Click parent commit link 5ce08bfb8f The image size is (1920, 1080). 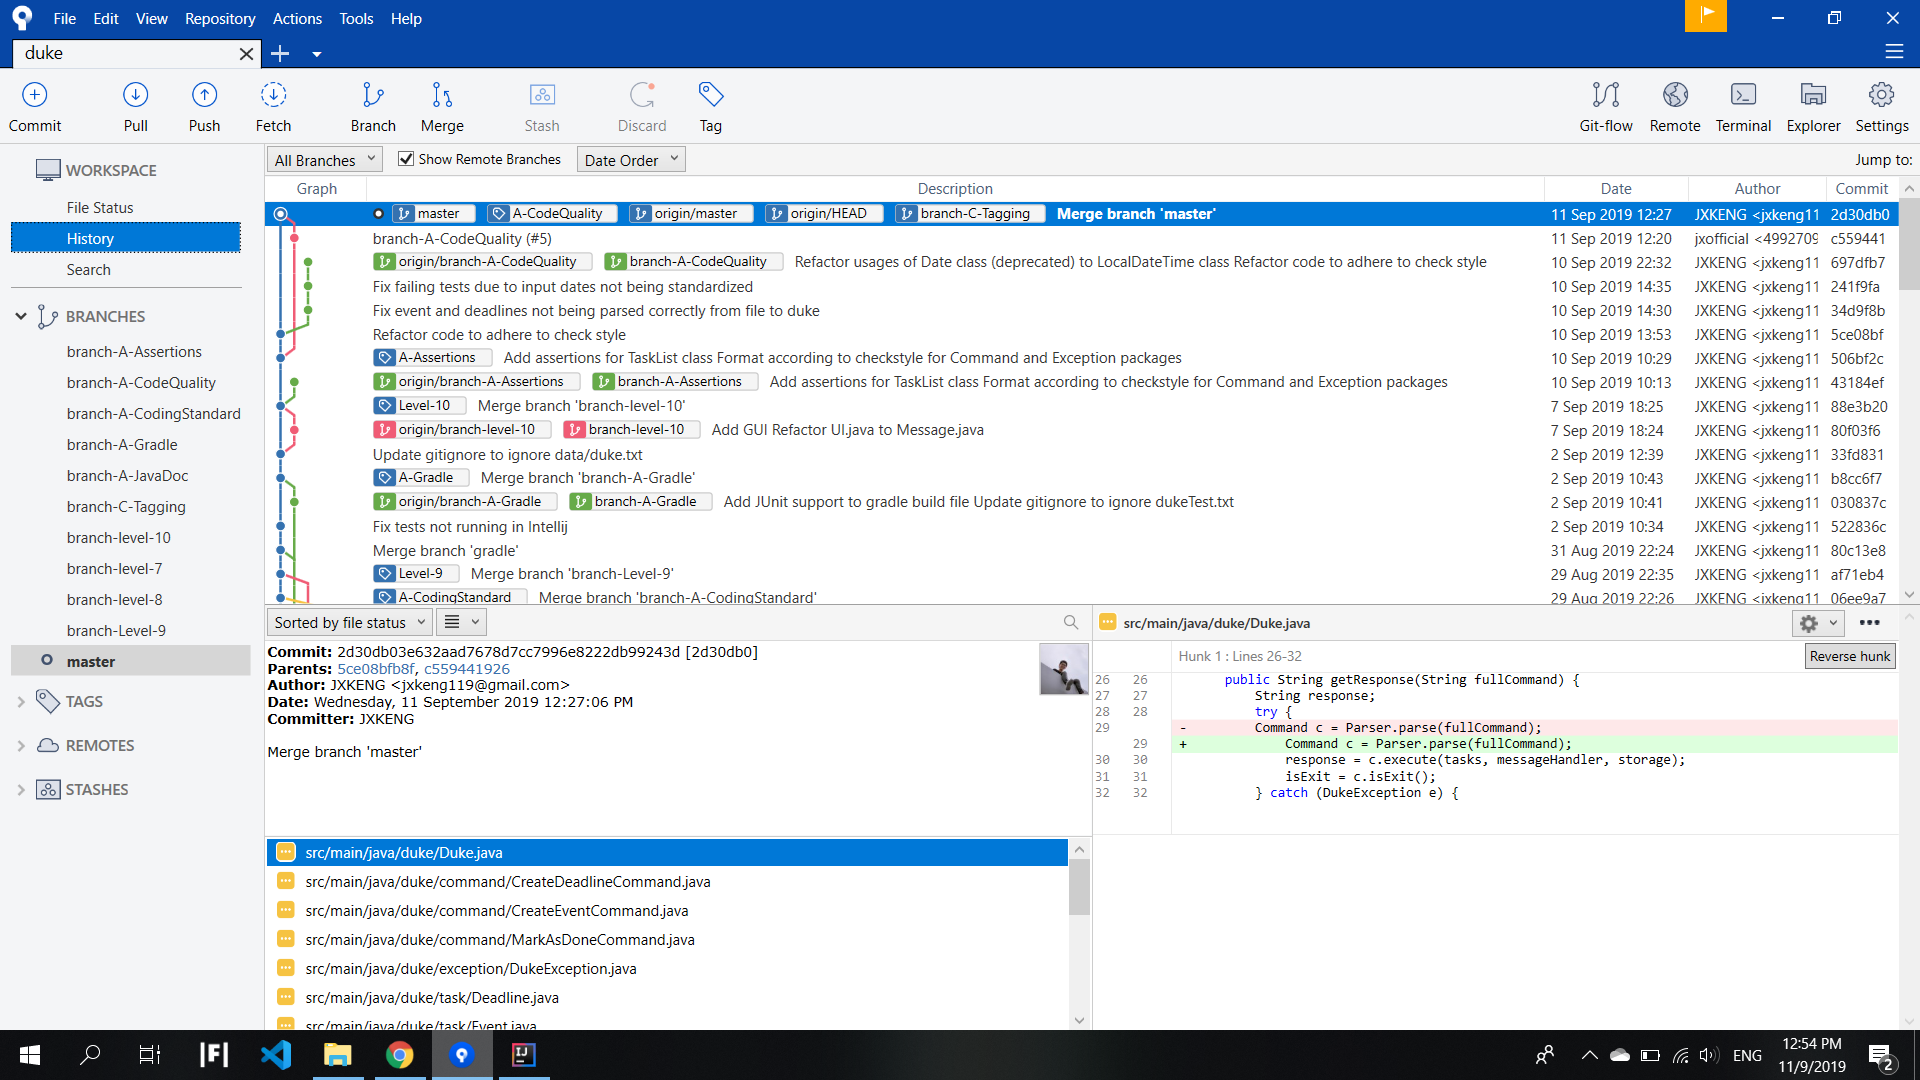coord(375,669)
